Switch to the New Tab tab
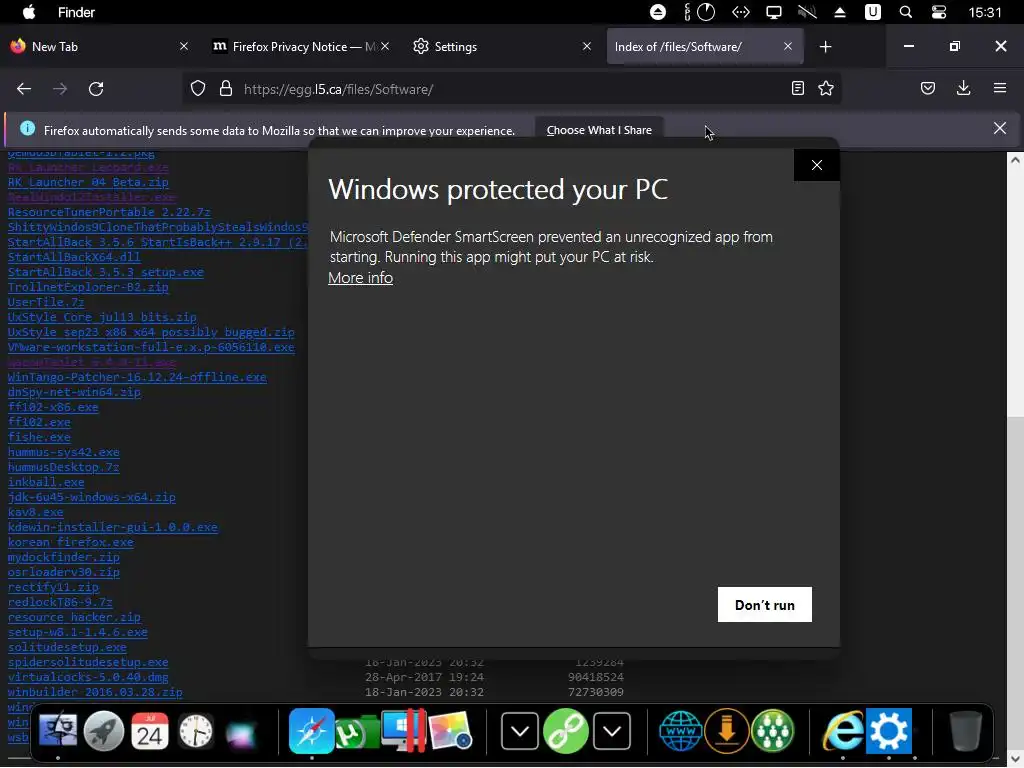This screenshot has width=1024, height=768. click(98, 46)
